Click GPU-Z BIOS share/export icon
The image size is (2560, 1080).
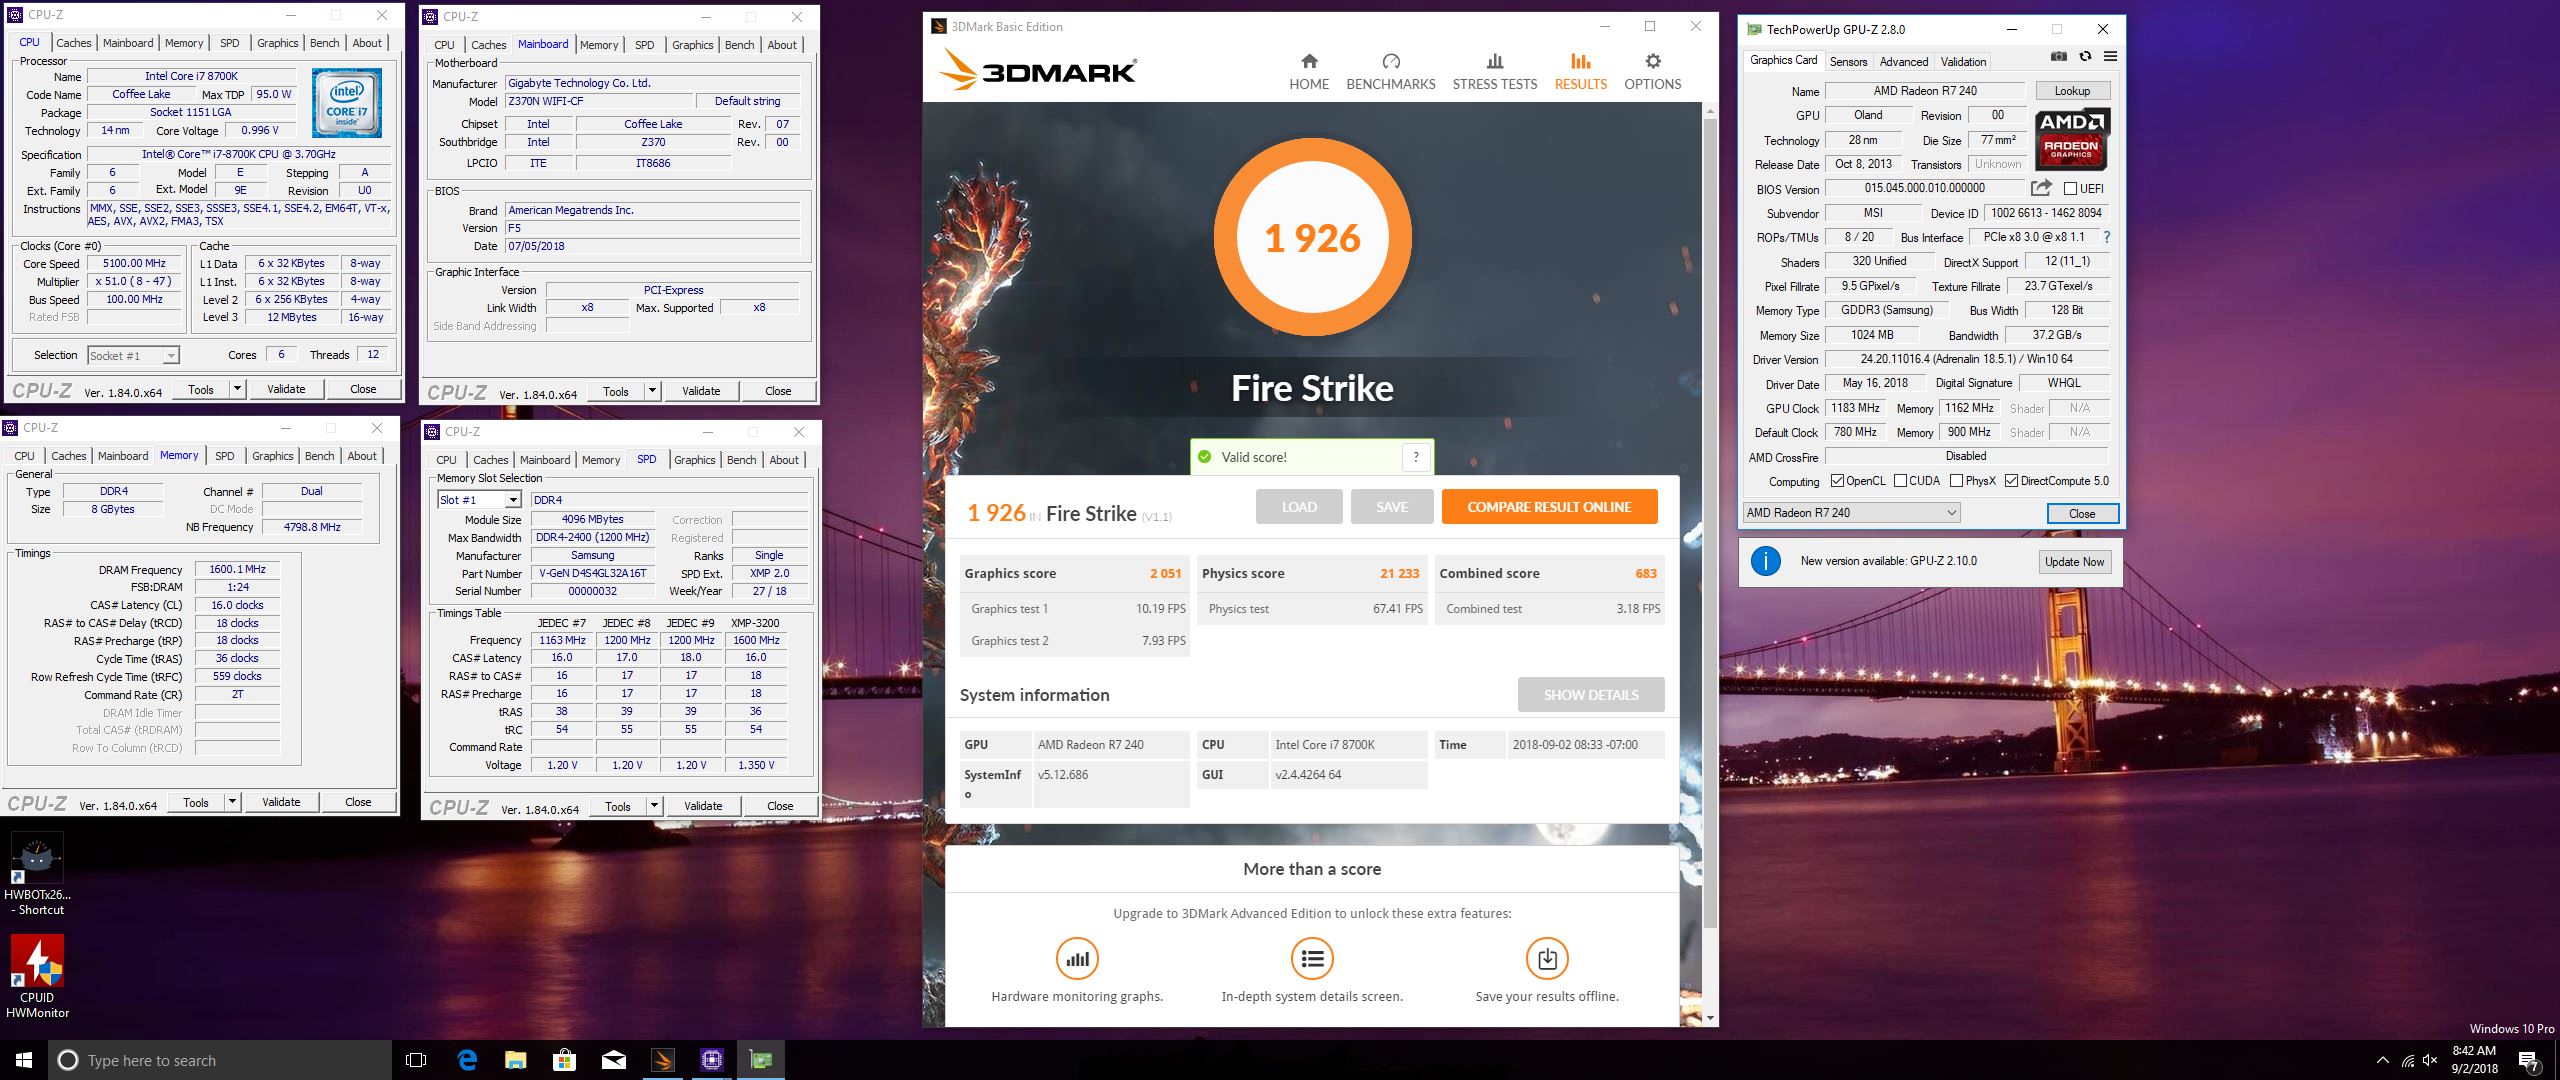pos(2041,188)
